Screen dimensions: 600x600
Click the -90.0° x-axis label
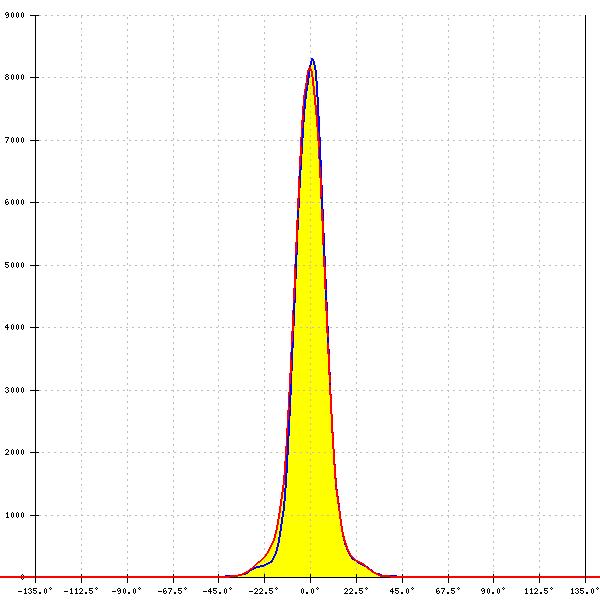tap(127, 591)
